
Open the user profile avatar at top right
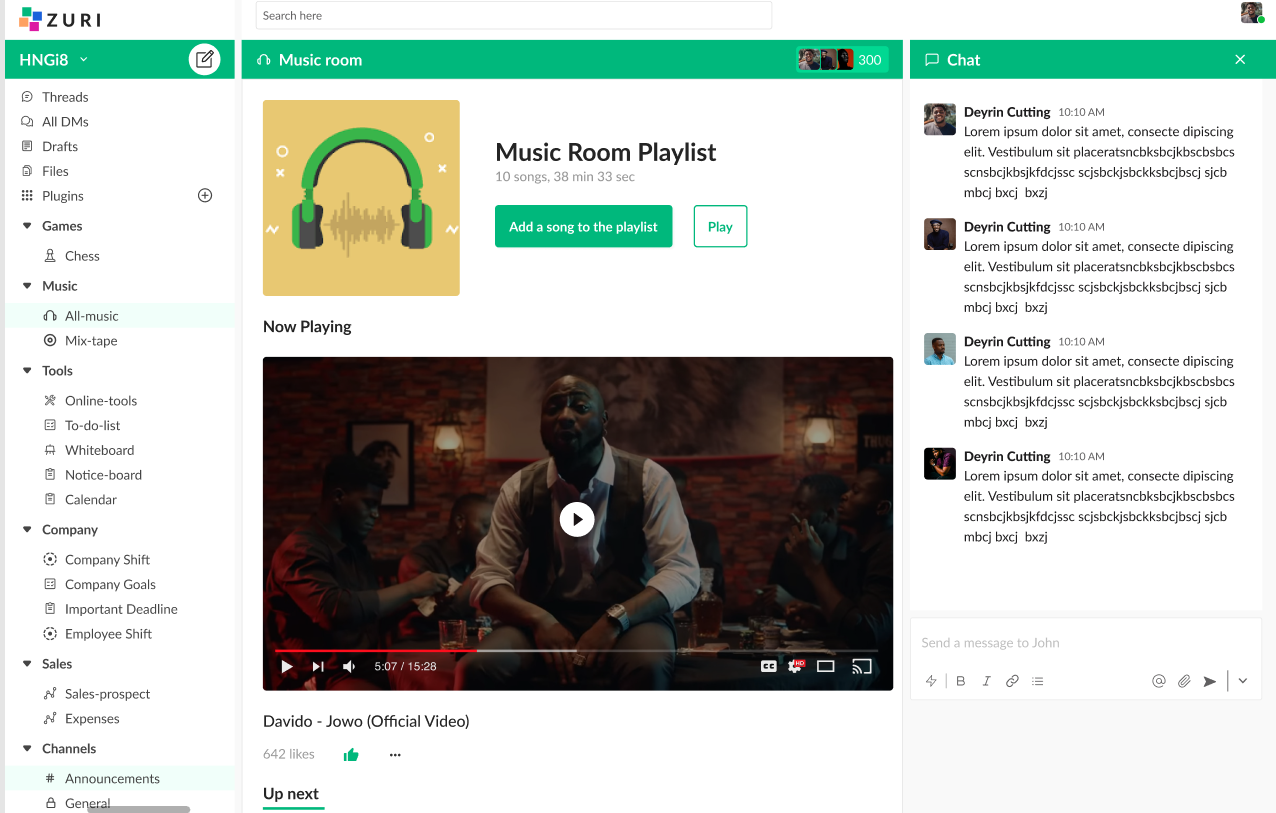pyautogui.click(x=1252, y=13)
